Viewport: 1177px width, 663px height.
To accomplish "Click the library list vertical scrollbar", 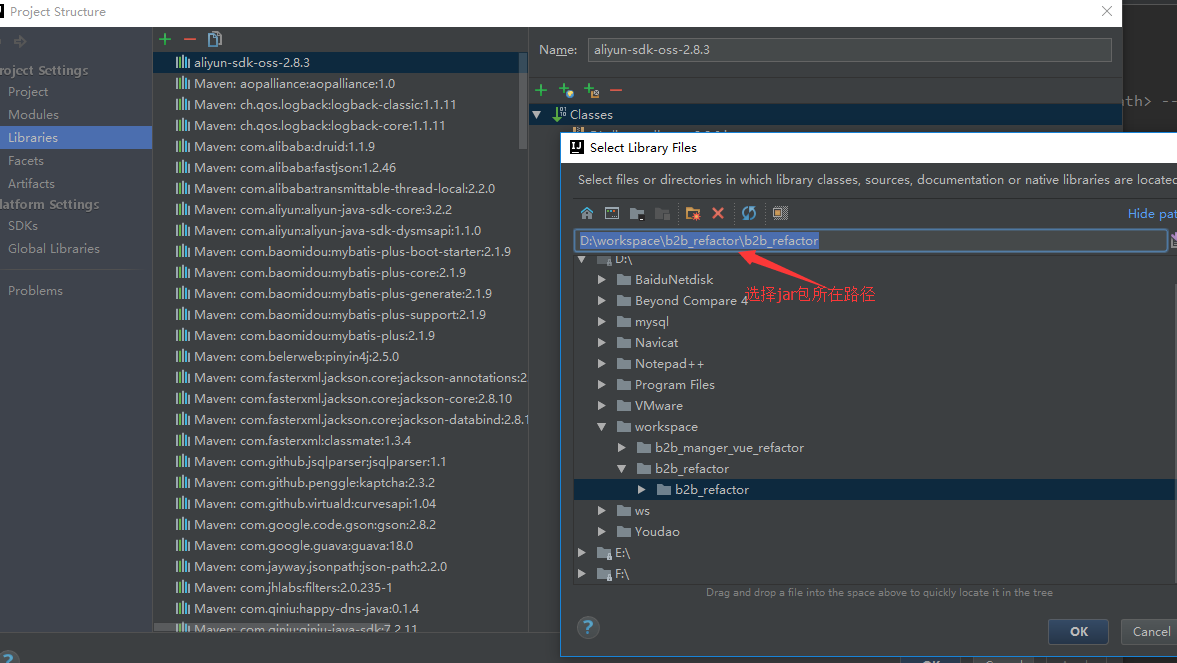I will tap(523, 101).
